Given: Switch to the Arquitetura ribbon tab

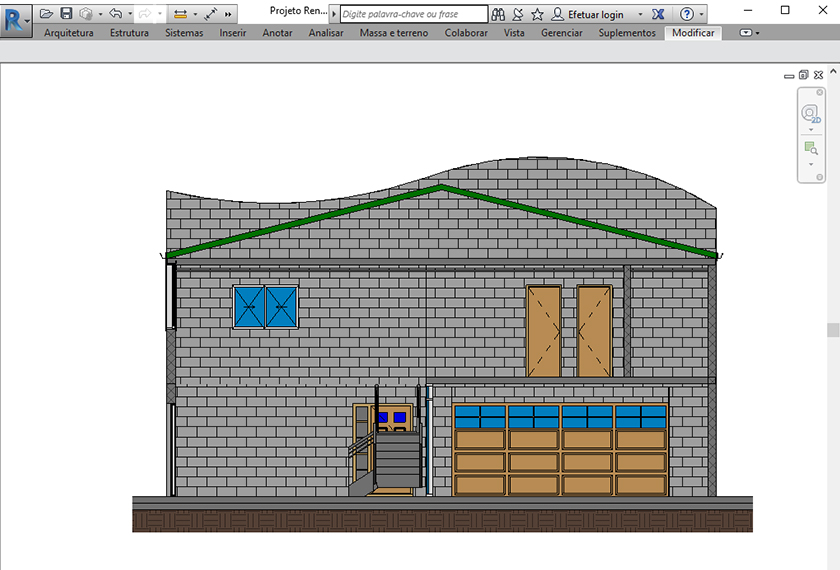Looking at the screenshot, I should [69, 33].
